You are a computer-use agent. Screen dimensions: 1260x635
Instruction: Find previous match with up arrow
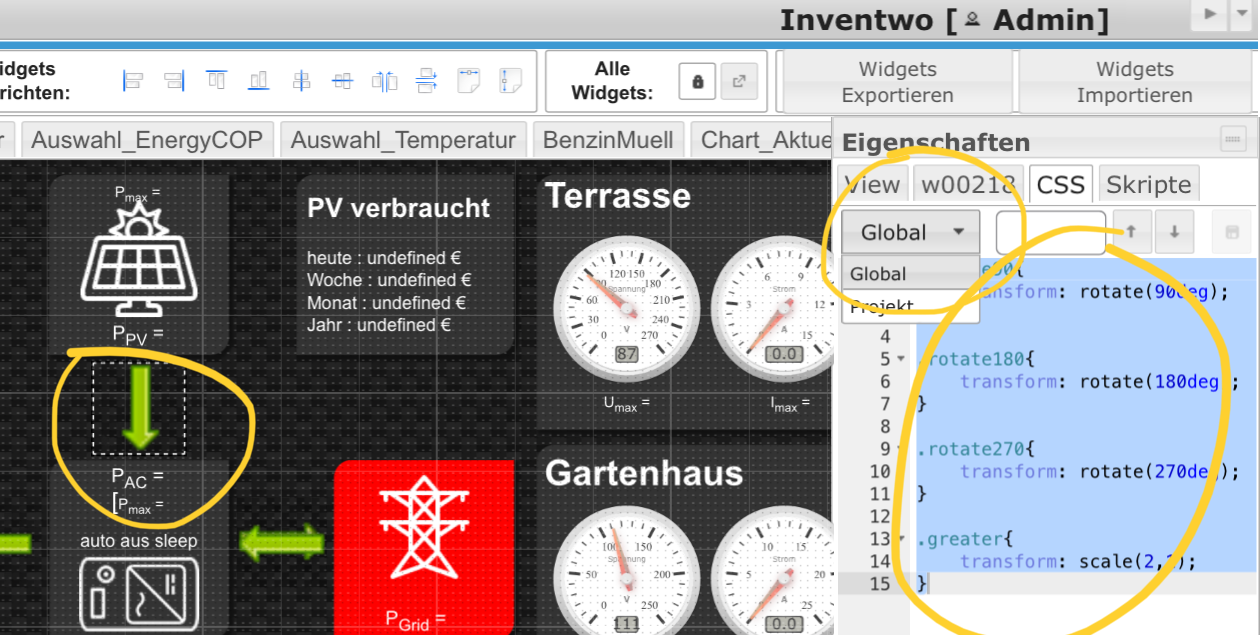tap(1131, 232)
